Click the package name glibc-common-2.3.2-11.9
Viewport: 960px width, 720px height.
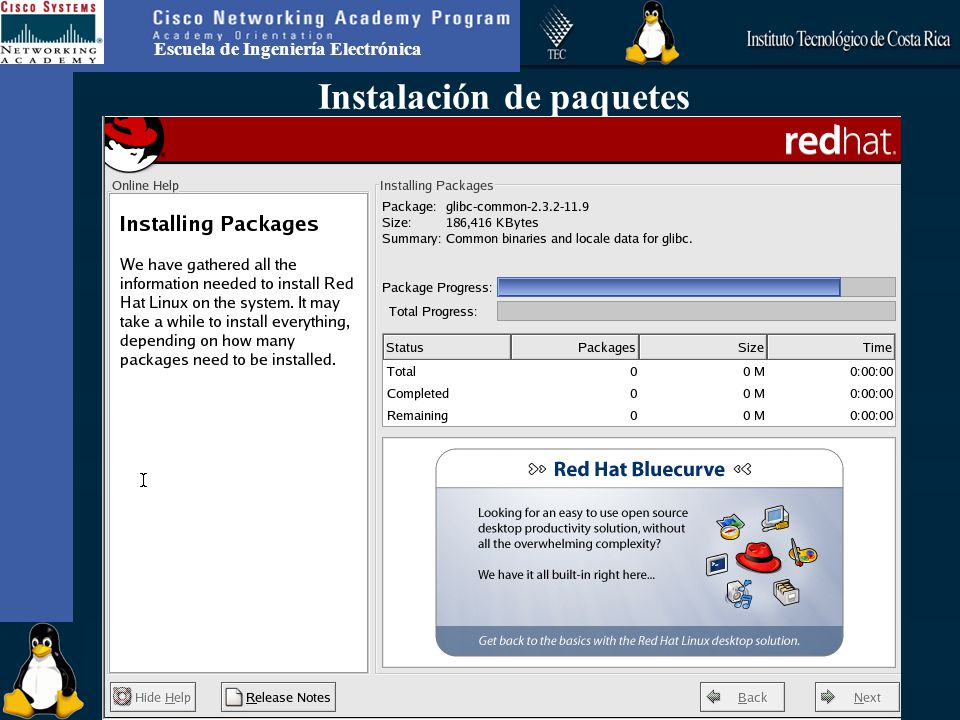[x=517, y=207]
